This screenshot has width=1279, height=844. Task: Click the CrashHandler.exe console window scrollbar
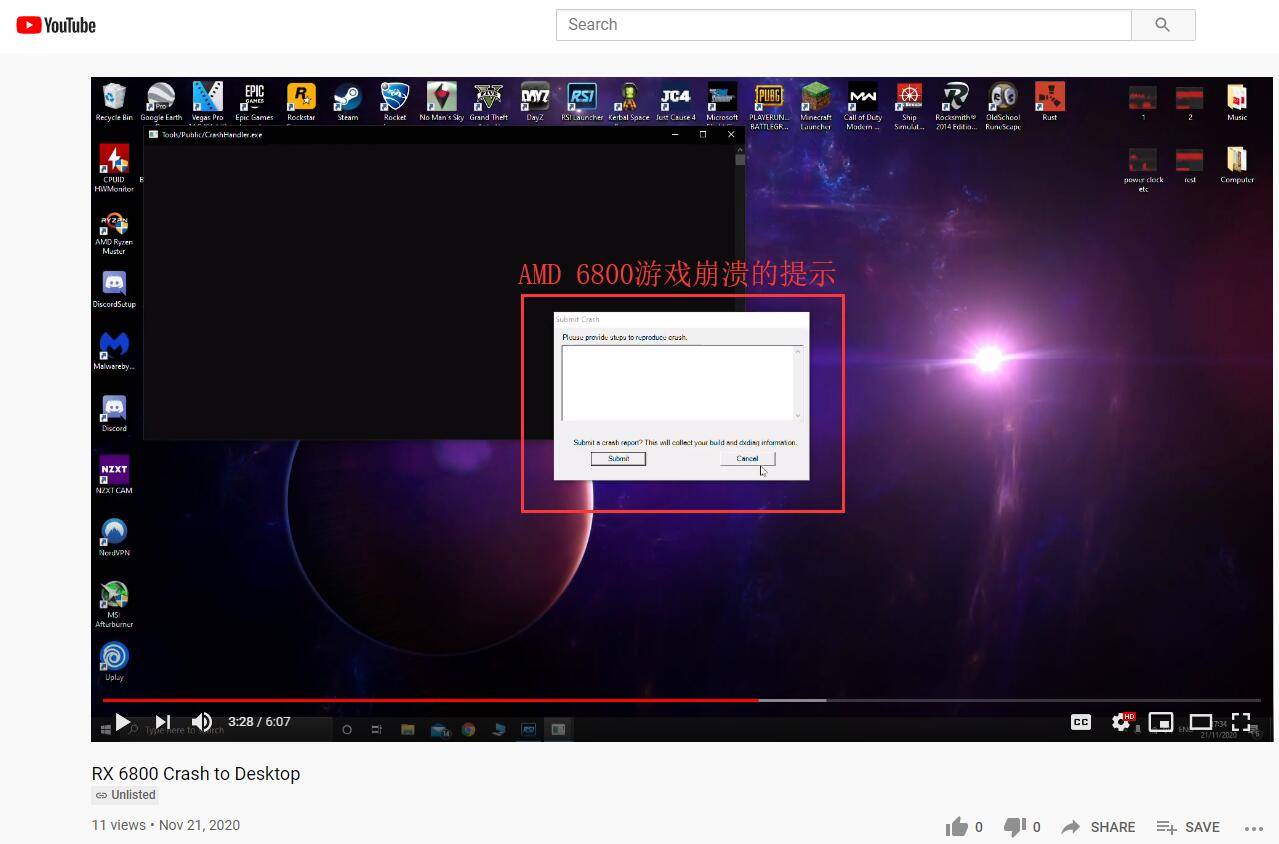click(740, 290)
